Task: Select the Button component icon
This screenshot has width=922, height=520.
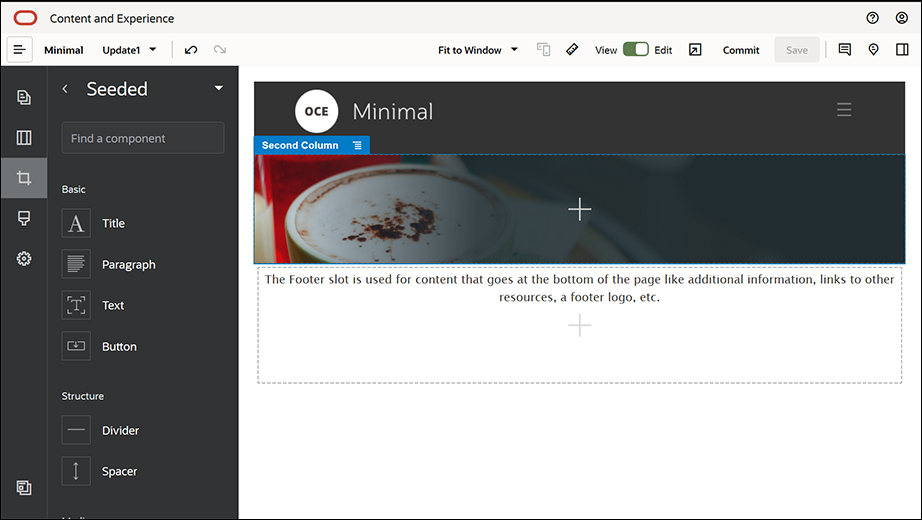Action: coord(76,346)
